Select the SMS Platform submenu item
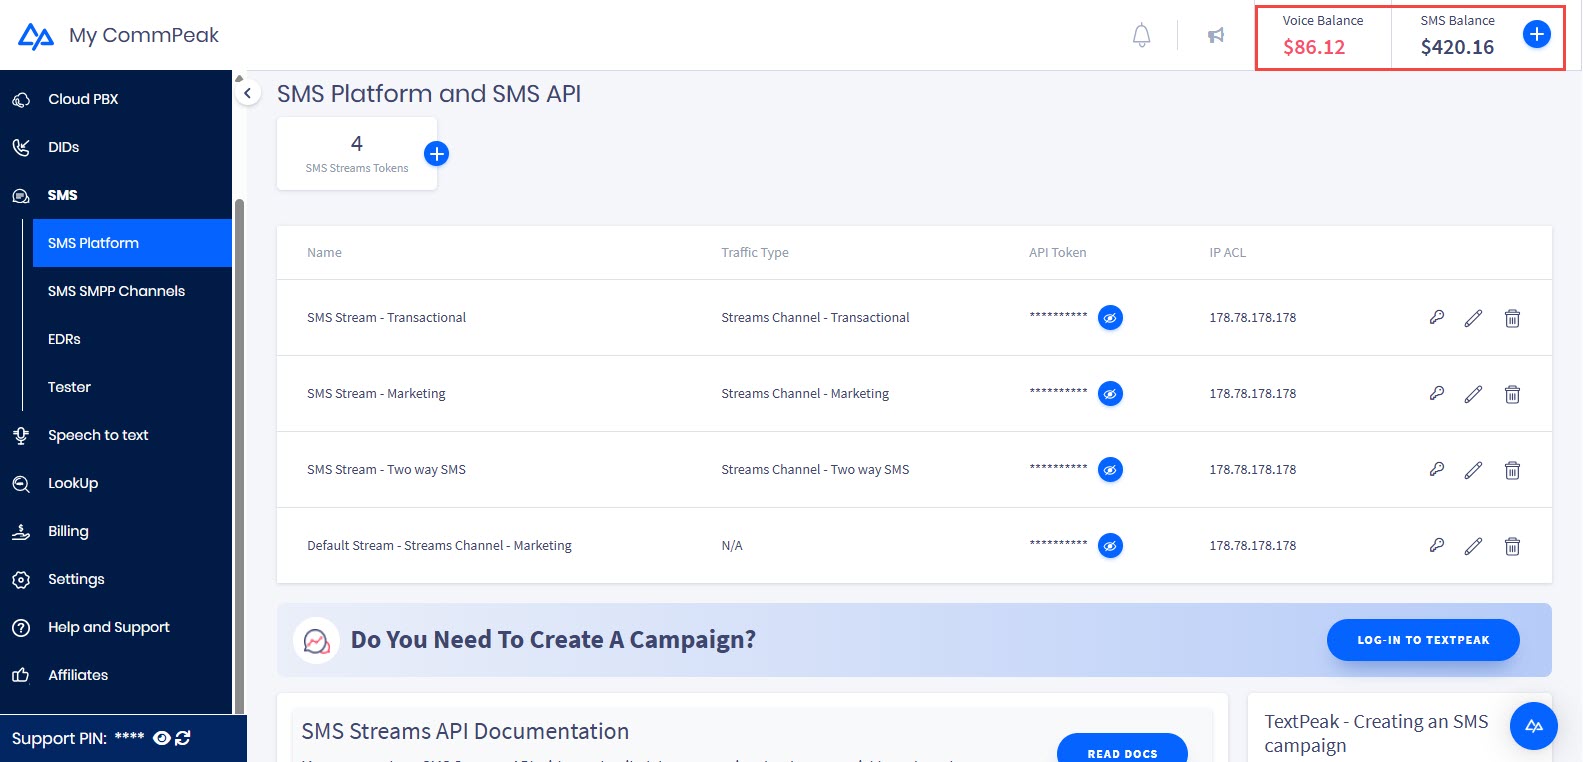 click(x=132, y=243)
